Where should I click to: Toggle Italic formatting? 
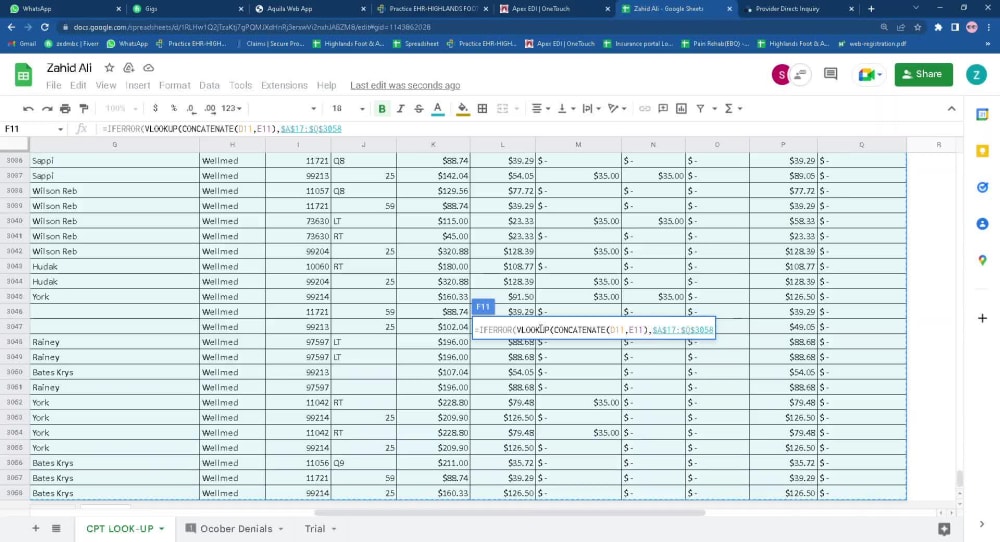[x=401, y=108]
